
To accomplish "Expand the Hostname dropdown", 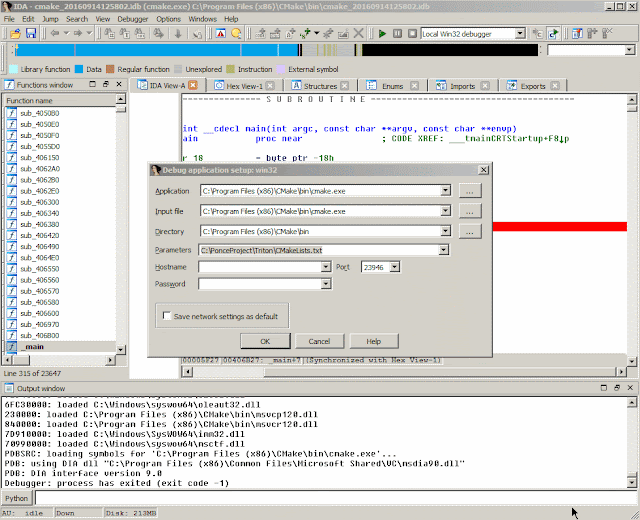I will click(325, 267).
